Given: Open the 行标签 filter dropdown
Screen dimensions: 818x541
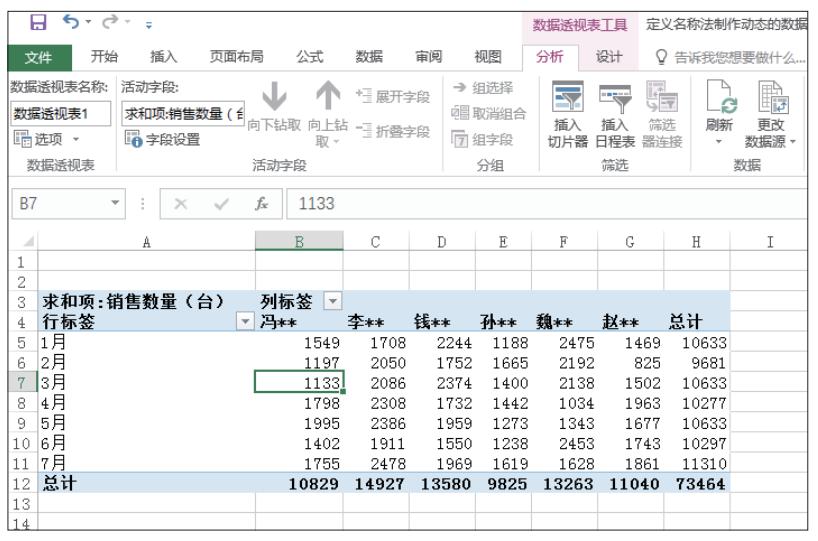Looking at the screenshot, I should tap(245, 321).
